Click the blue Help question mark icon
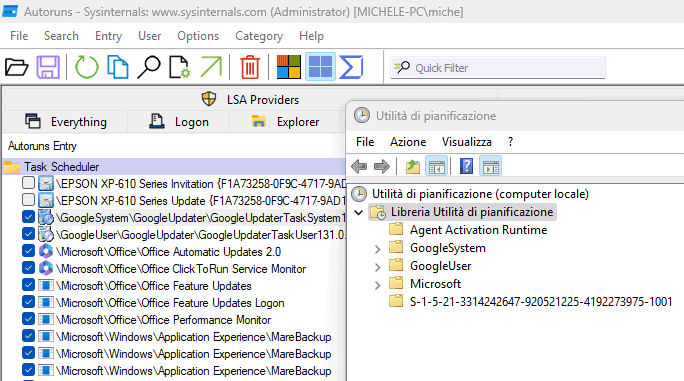The width and height of the screenshot is (684, 381). 466,166
